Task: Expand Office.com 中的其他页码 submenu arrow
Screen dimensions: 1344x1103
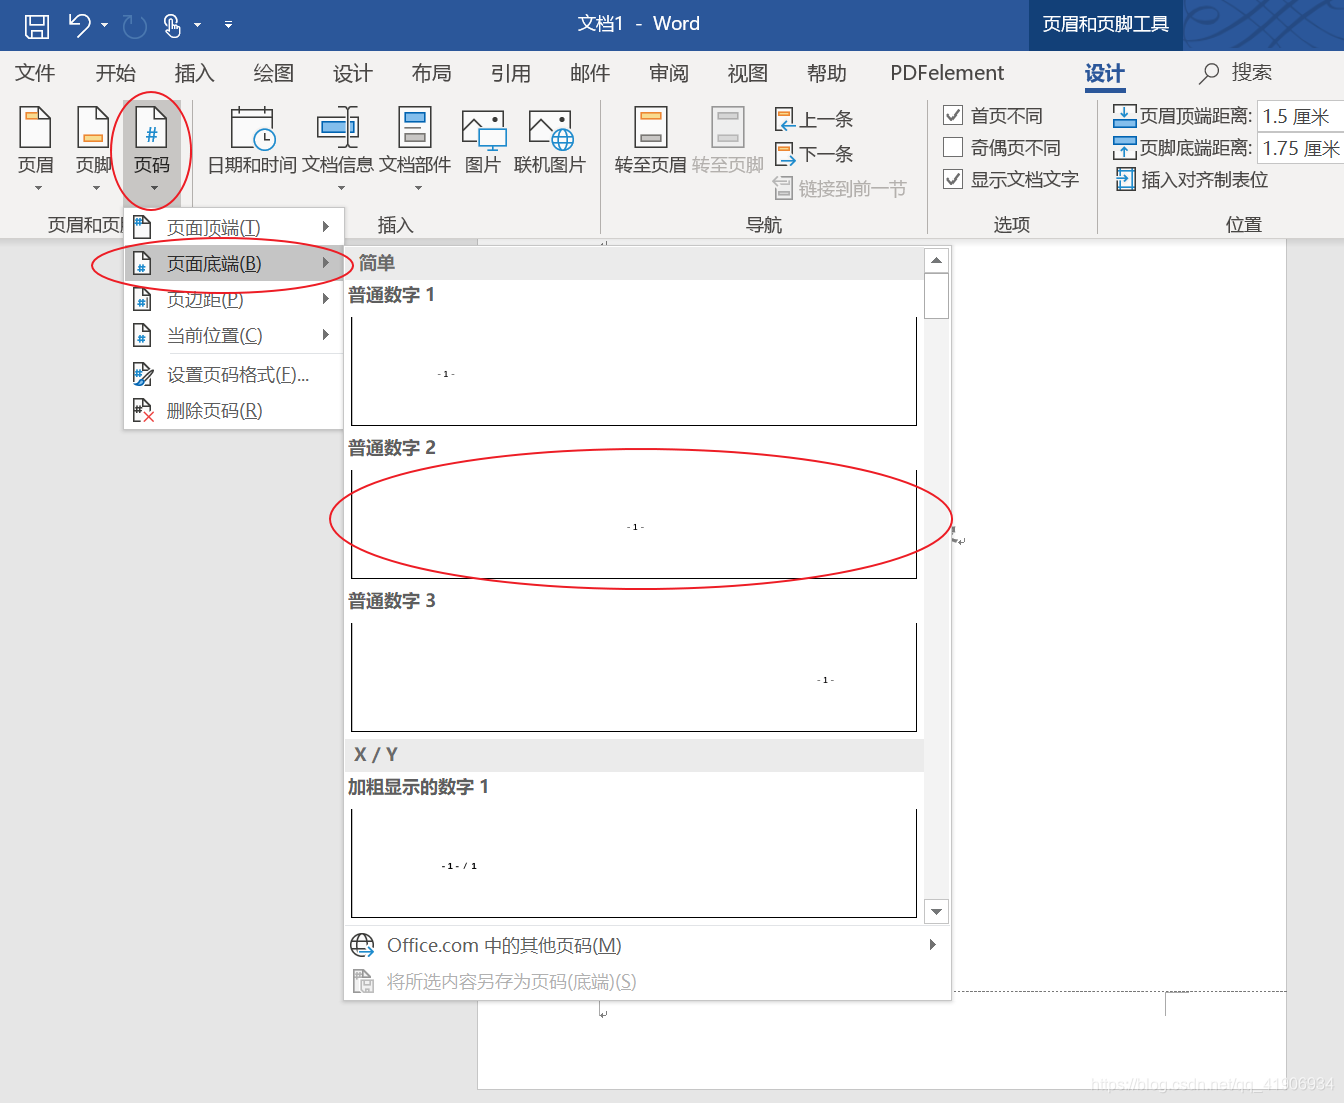Action: pyautogui.click(x=932, y=945)
